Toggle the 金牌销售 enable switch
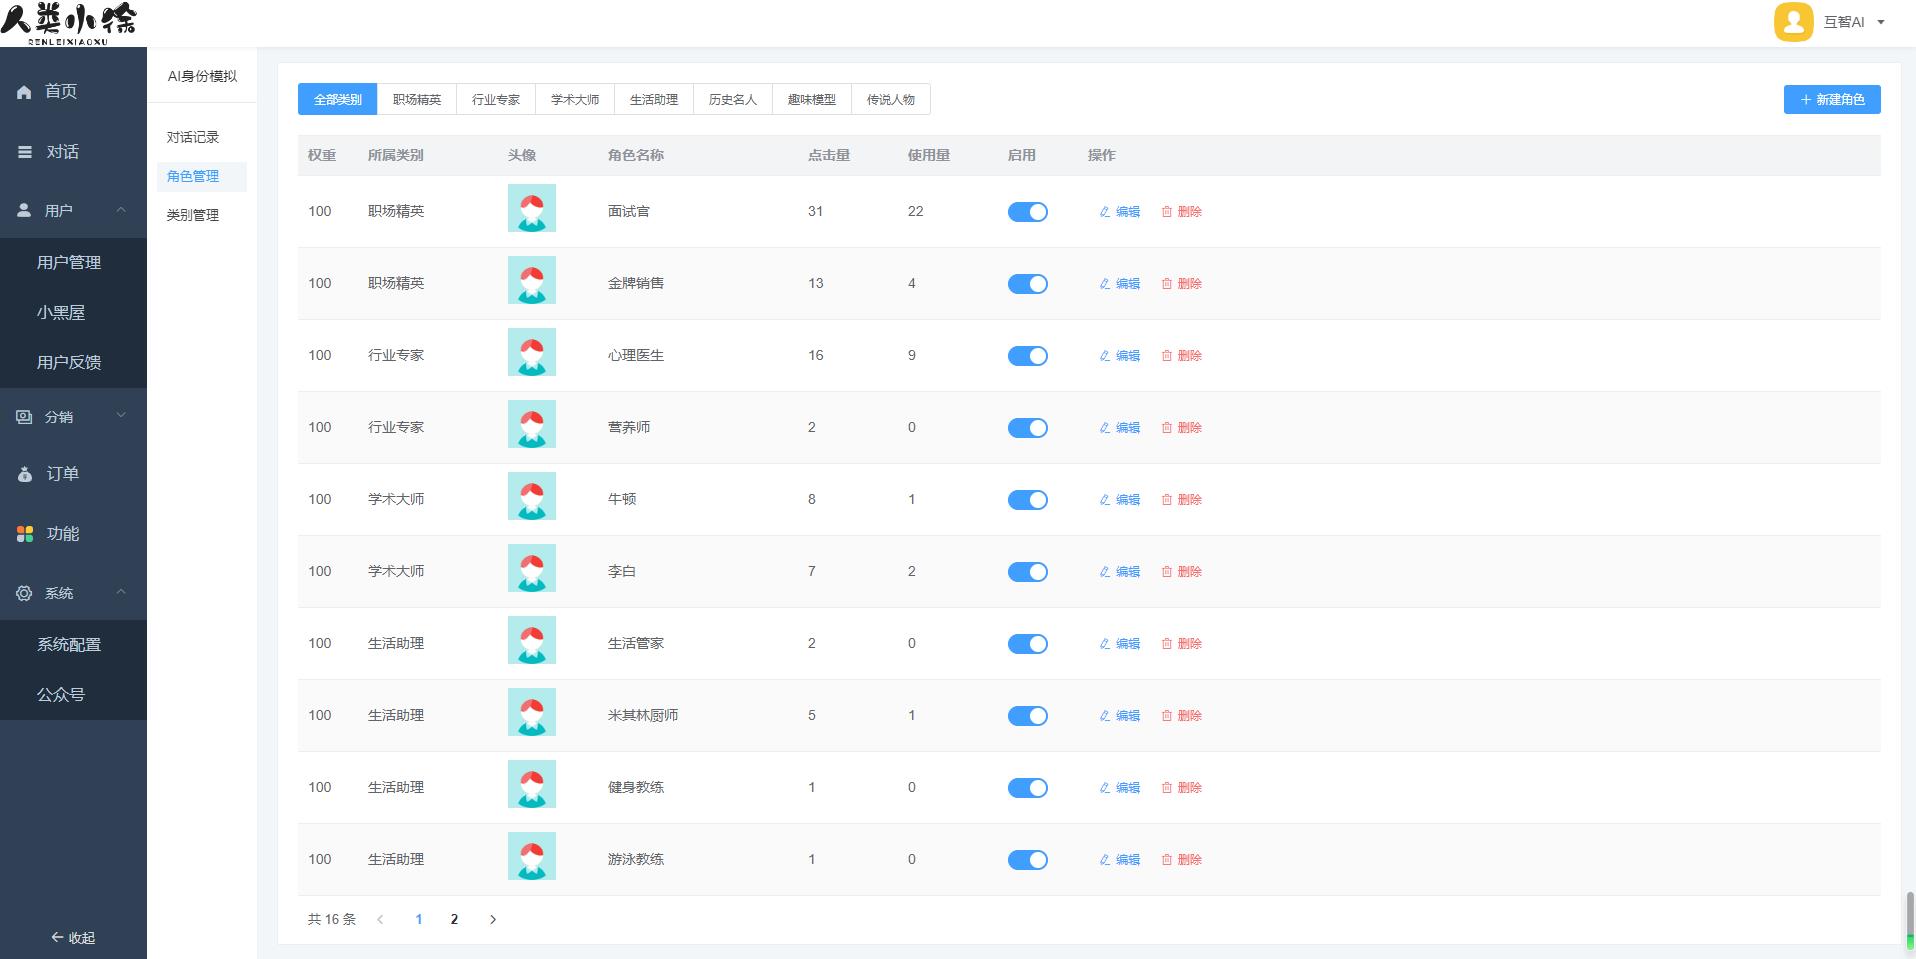The width and height of the screenshot is (1916, 959). coord(1028,284)
